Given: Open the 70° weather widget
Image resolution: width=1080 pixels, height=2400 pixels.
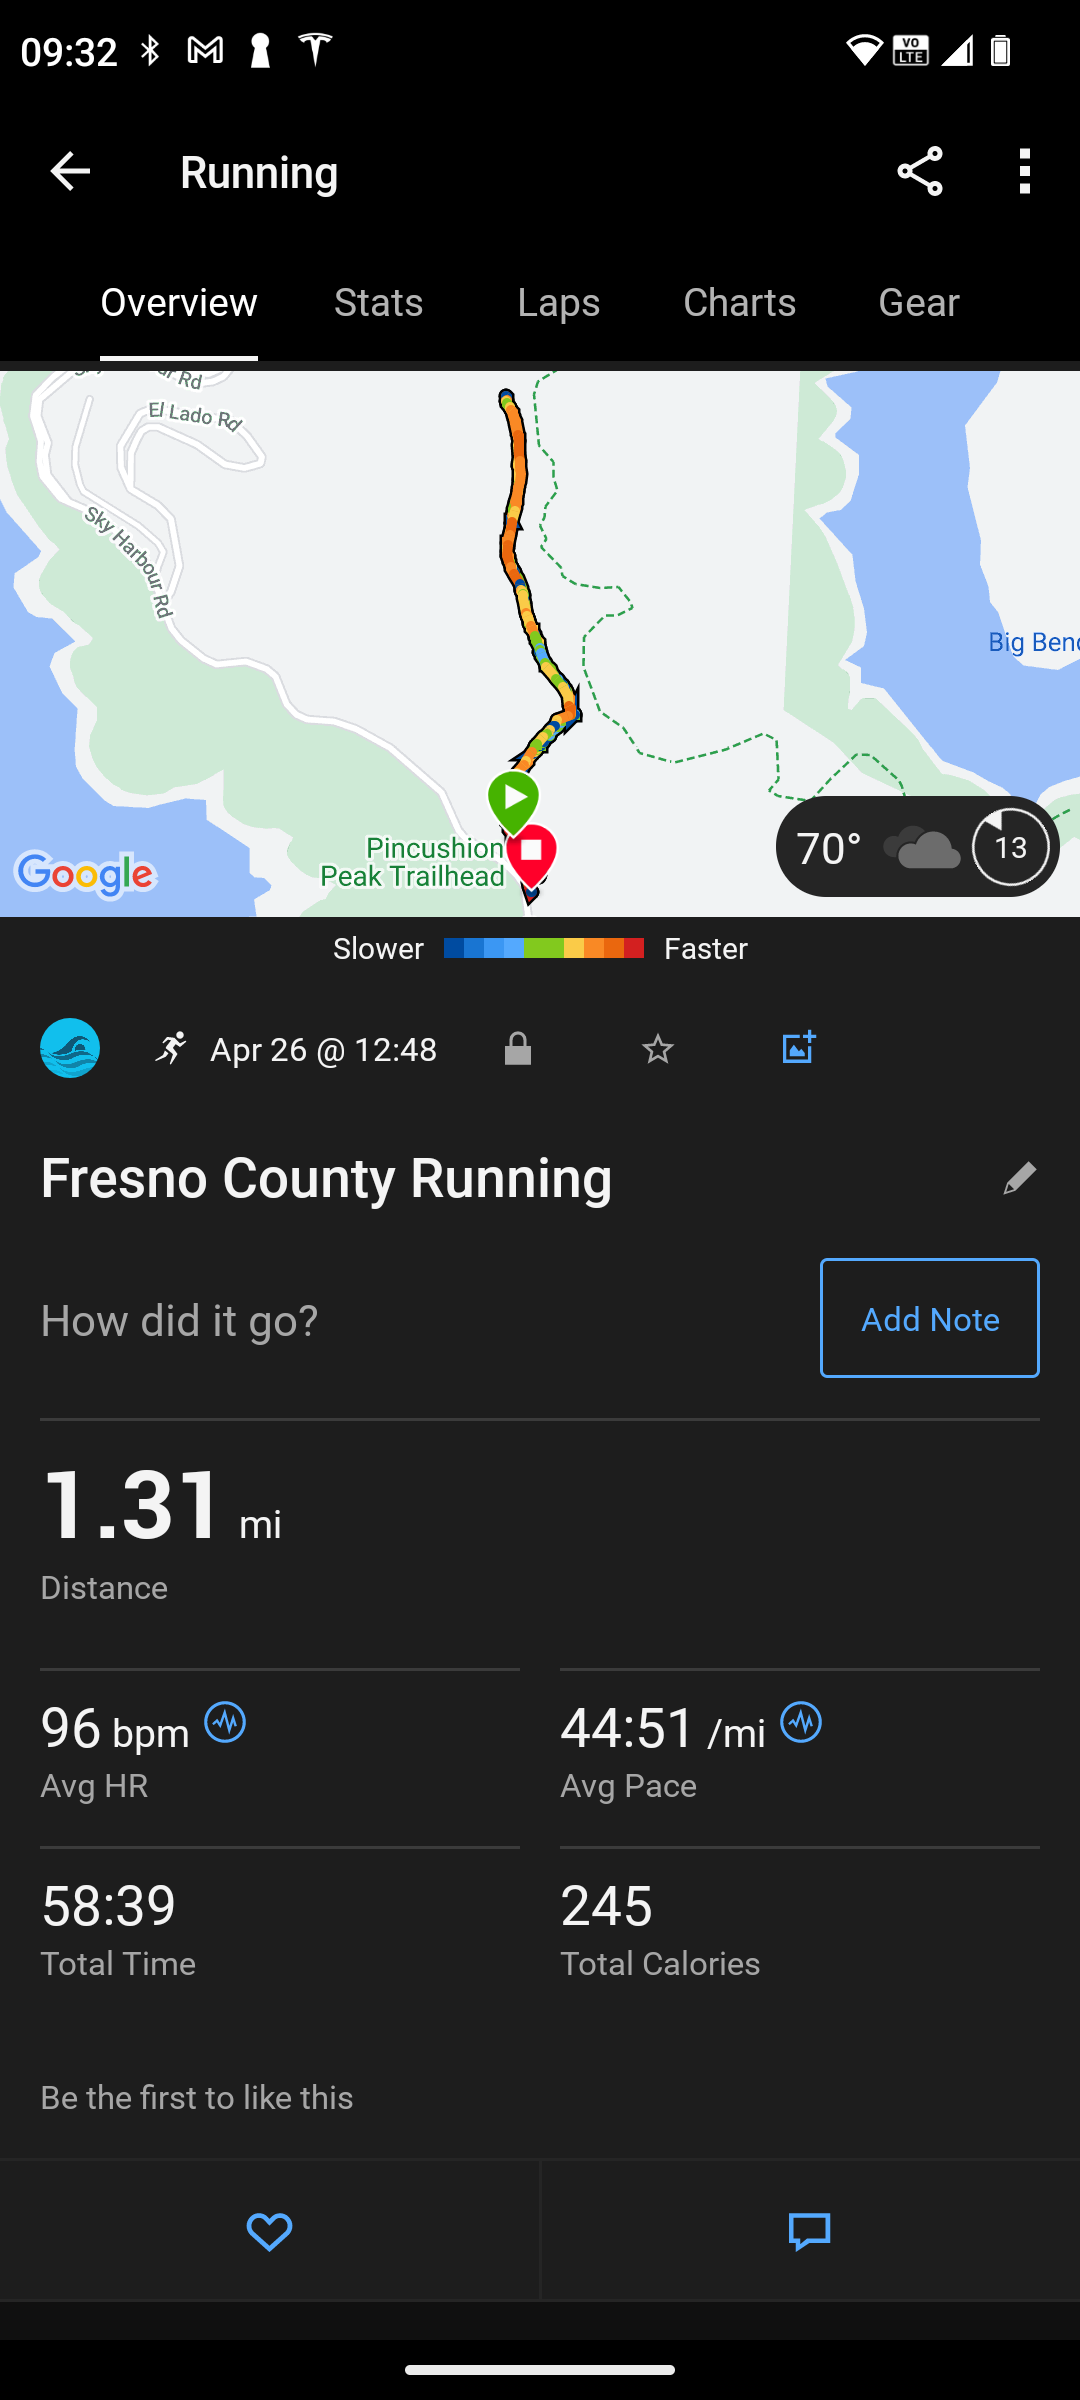Looking at the screenshot, I should click(917, 847).
